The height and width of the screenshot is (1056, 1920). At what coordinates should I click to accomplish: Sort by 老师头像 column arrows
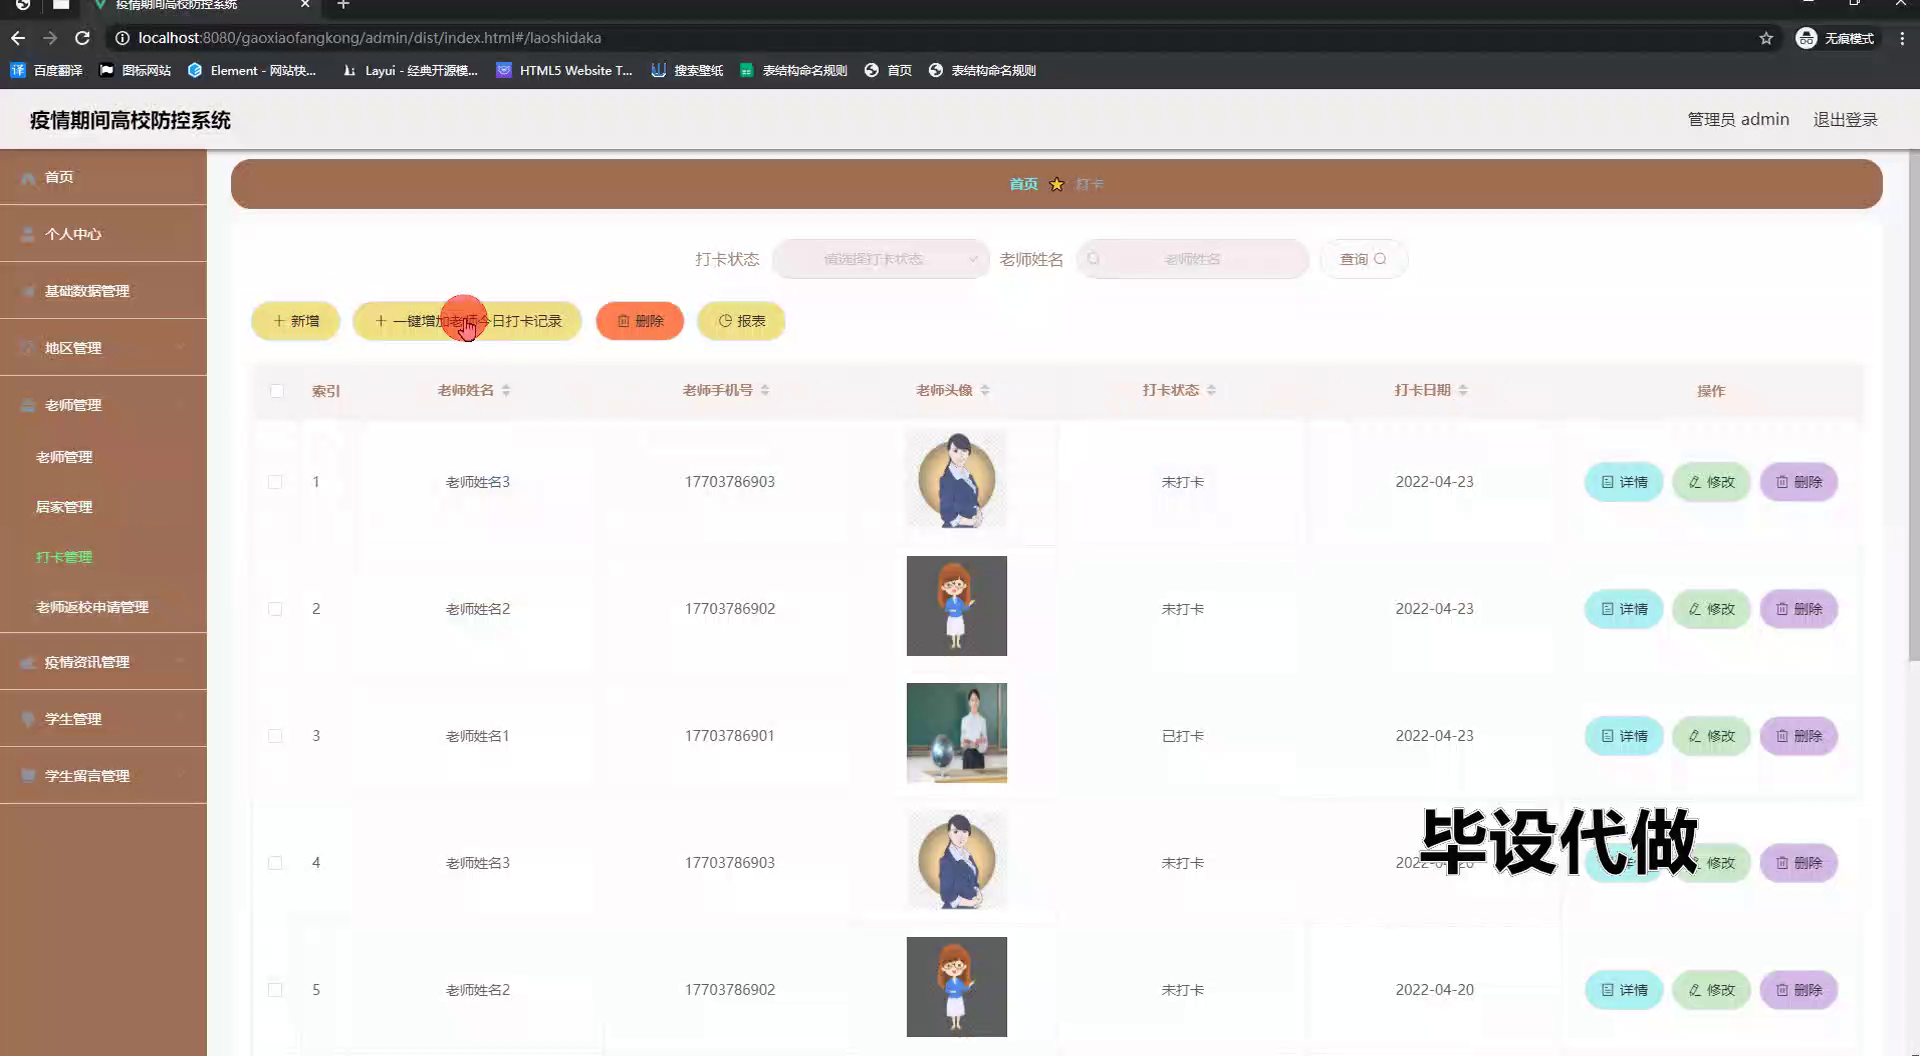point(985,390)
